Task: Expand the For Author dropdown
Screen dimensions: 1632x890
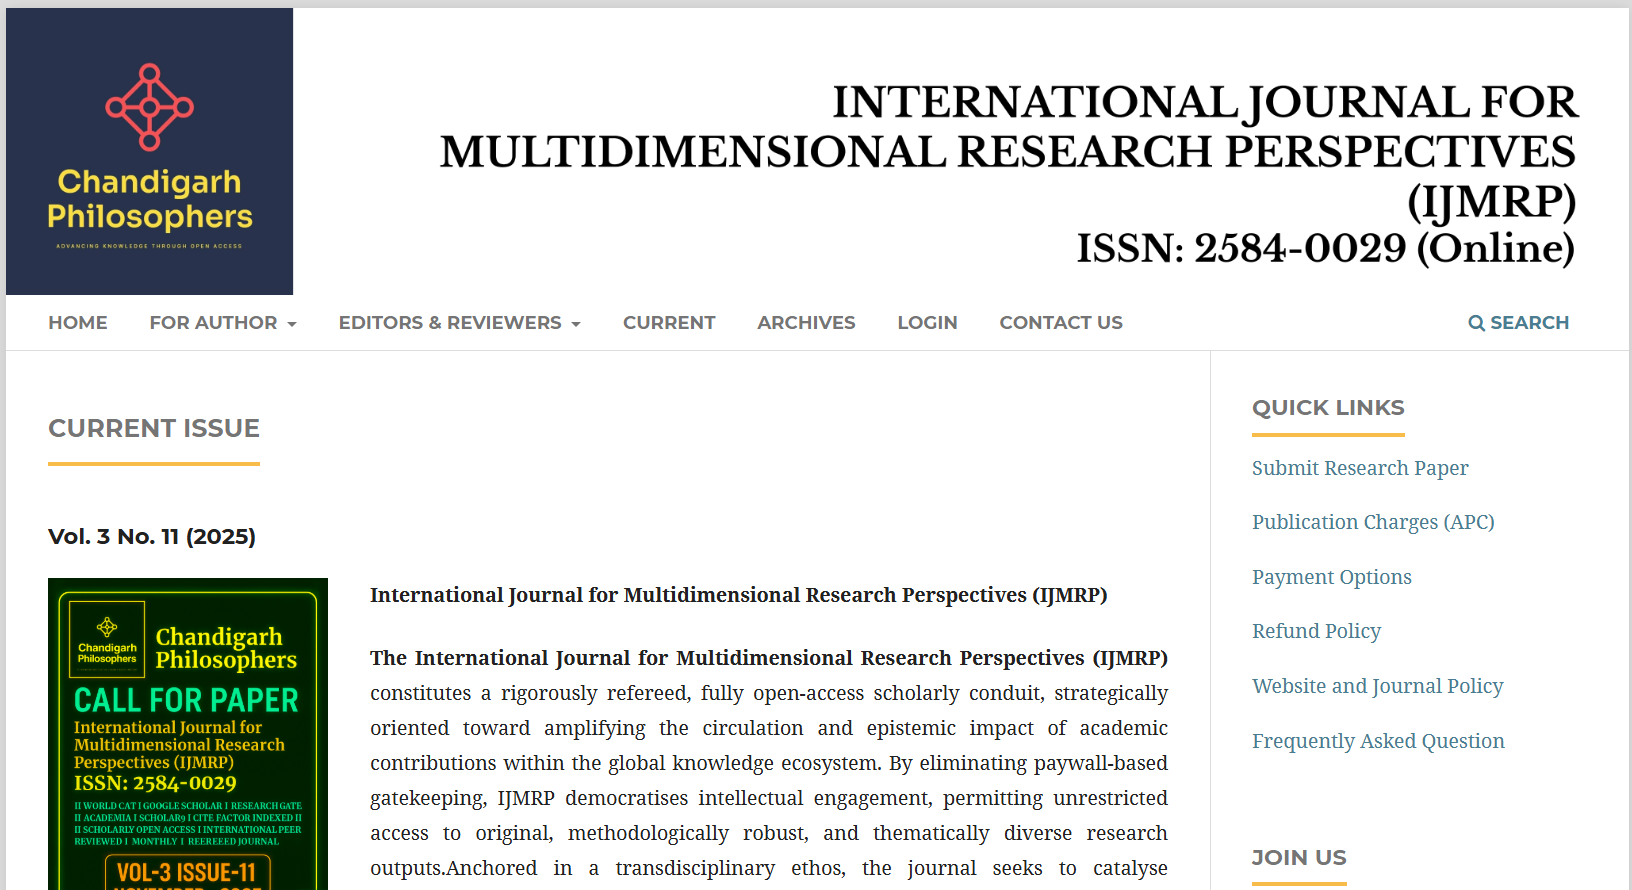Action: tap(222, 323)
